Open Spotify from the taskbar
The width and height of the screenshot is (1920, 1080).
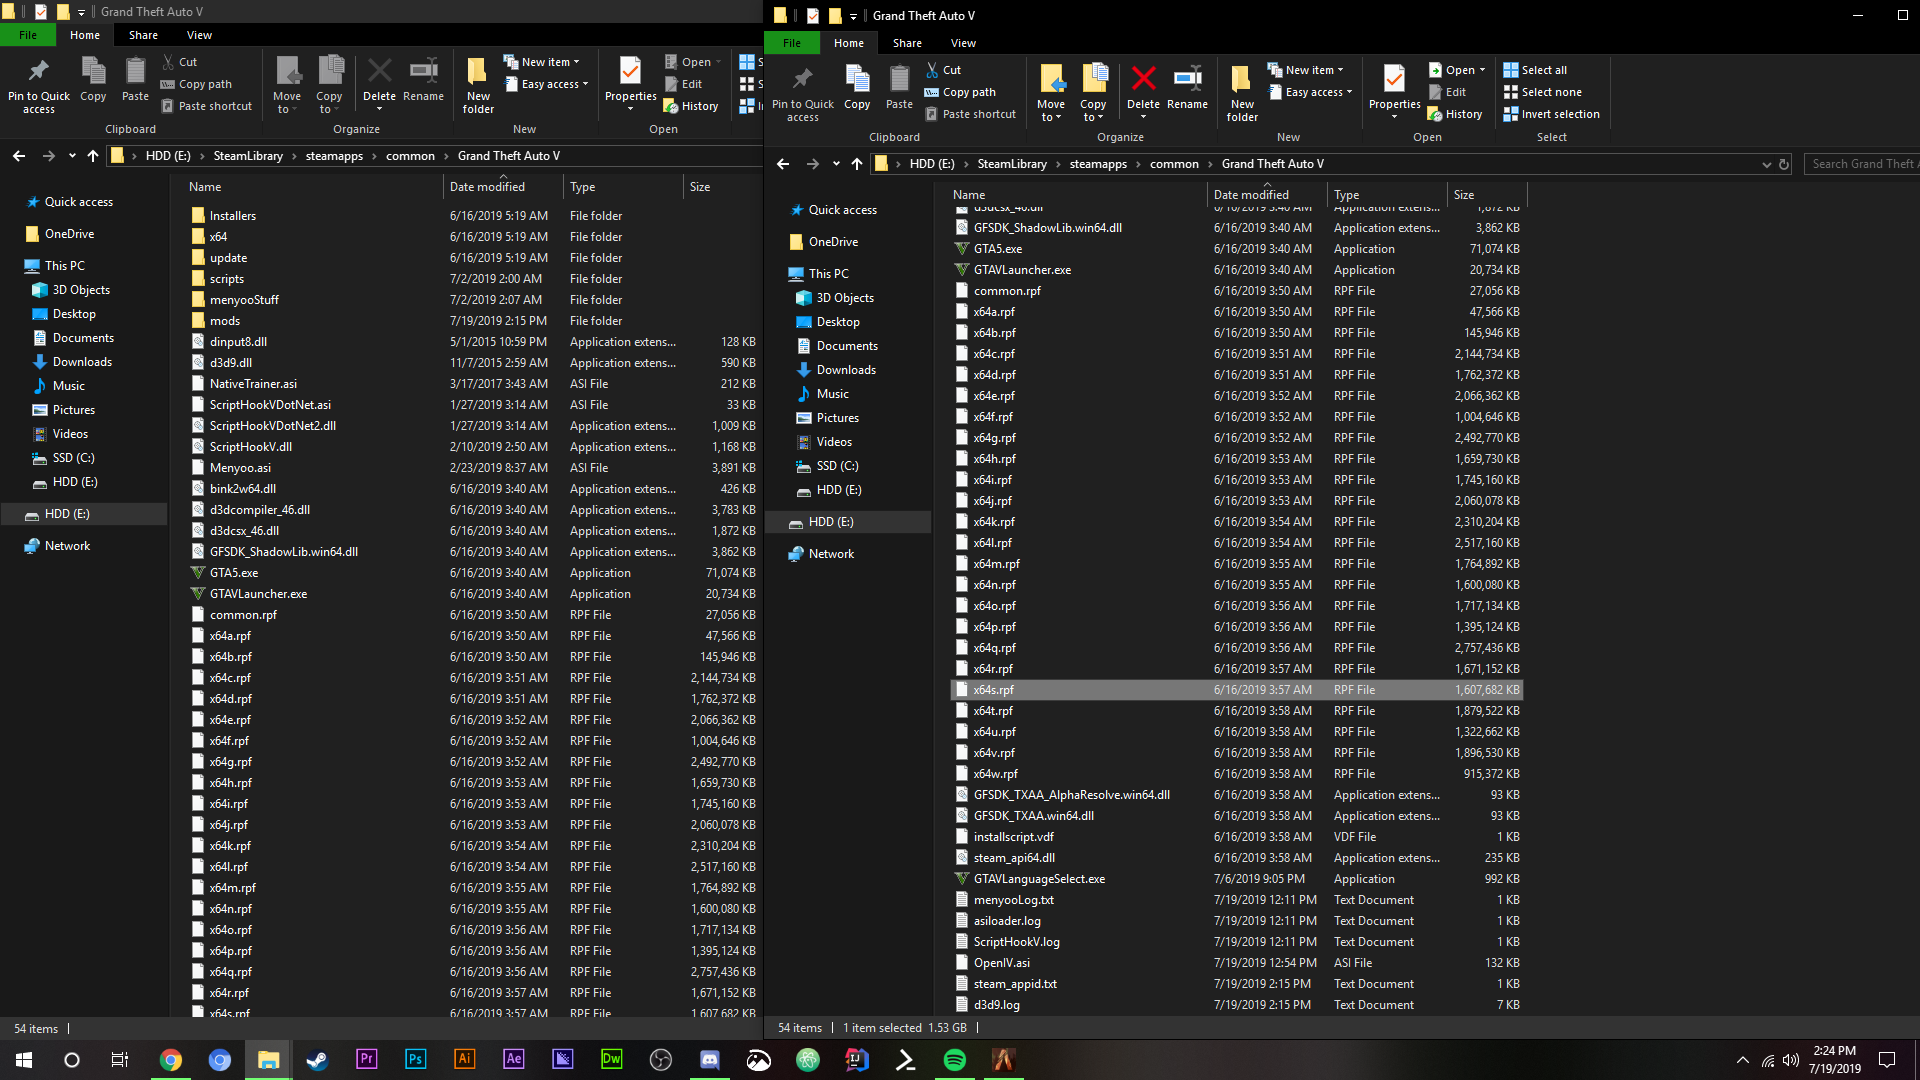pos(955,1060)
